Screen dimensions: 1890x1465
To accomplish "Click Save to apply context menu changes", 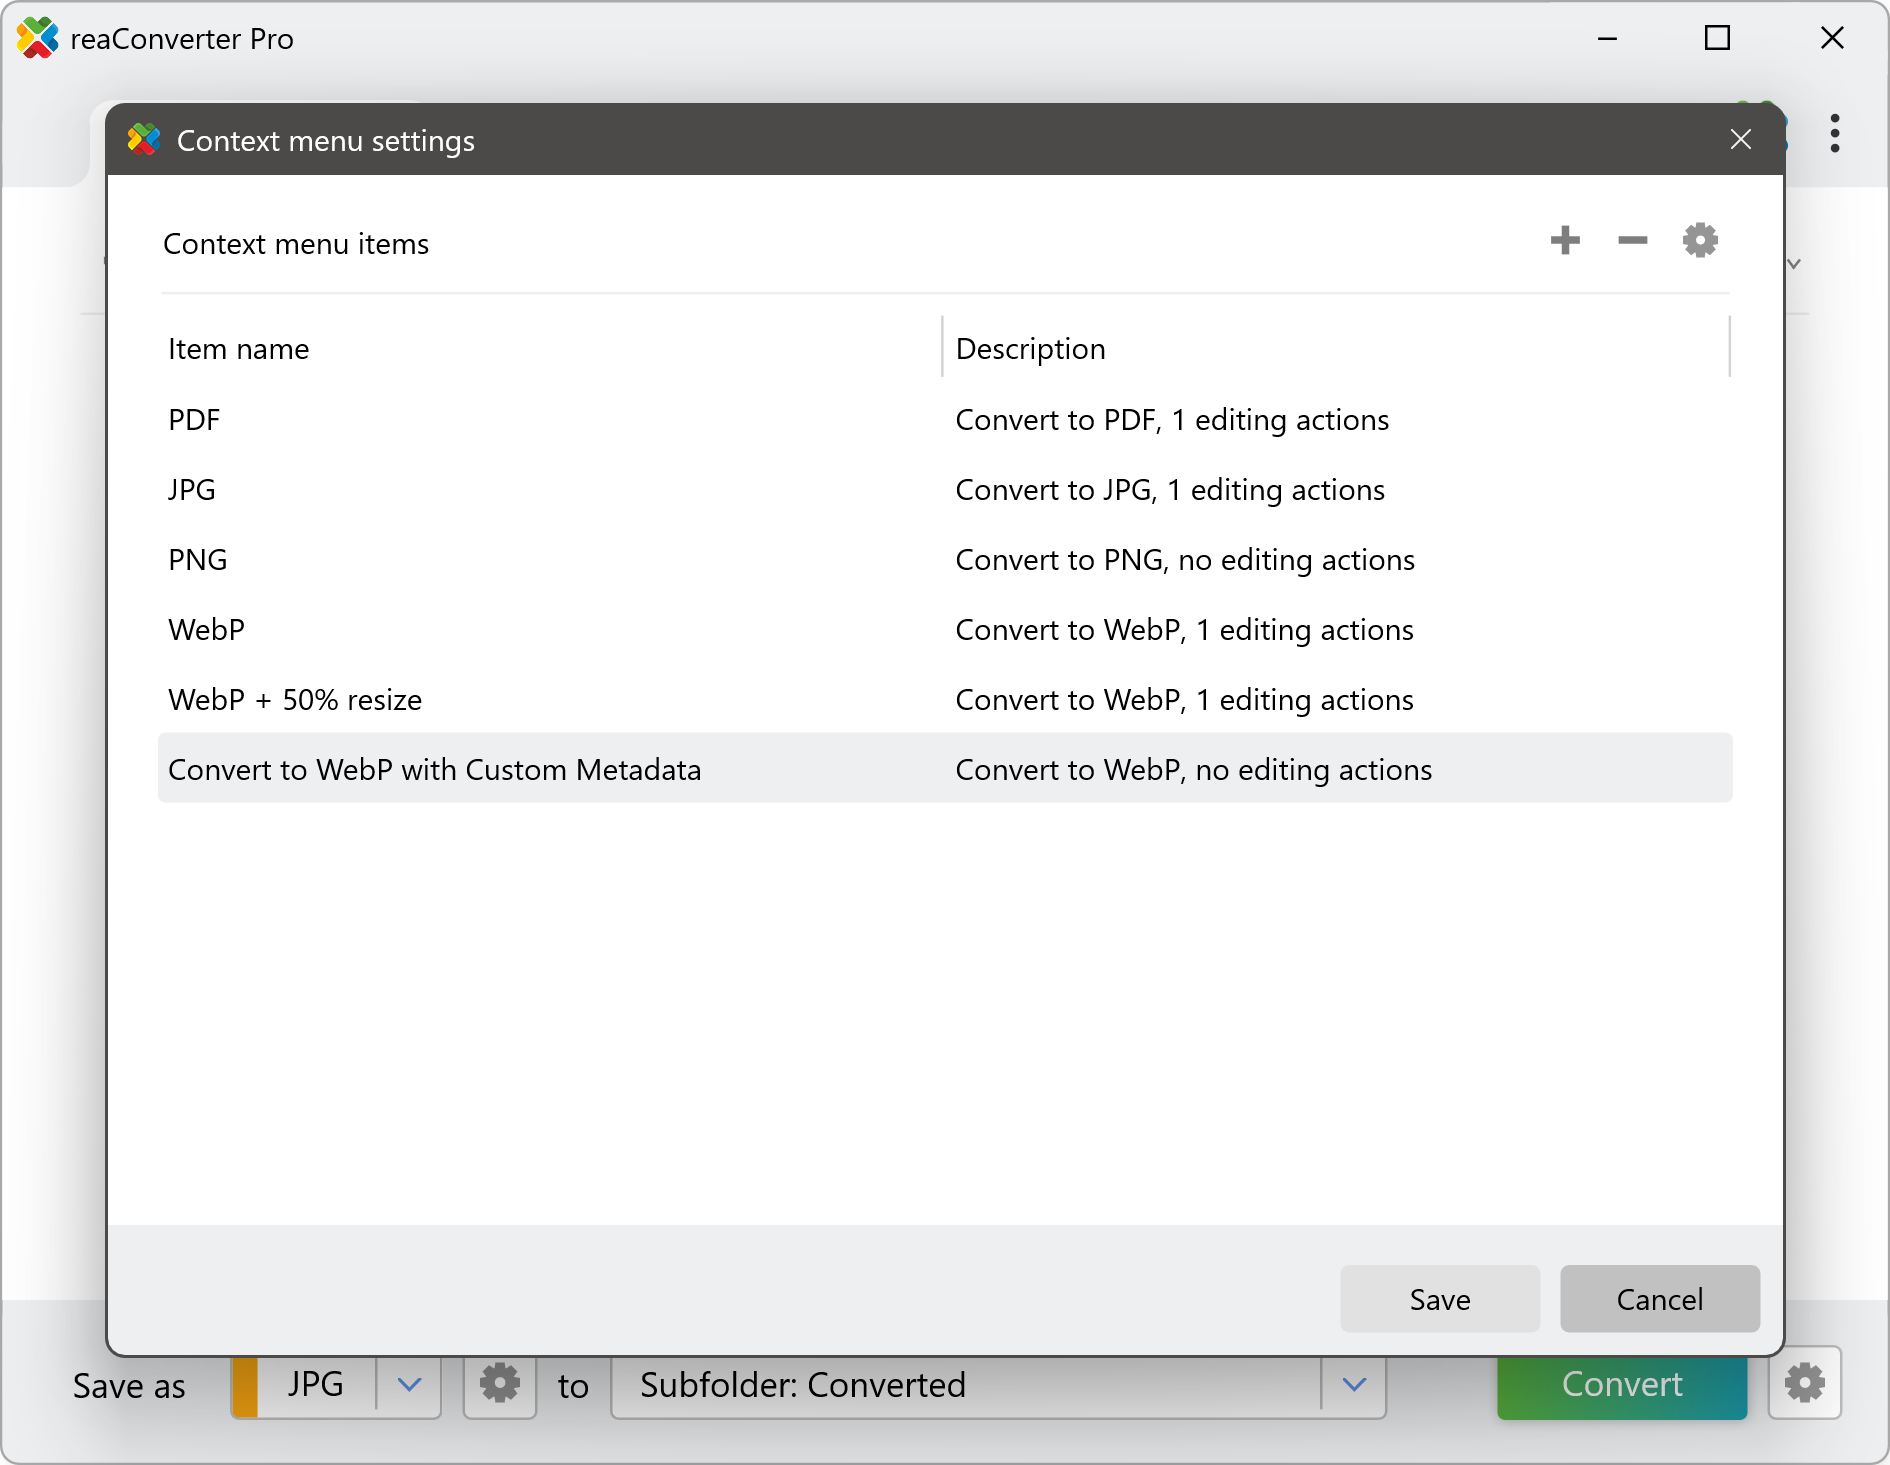I will [x=1439, y=1299].
